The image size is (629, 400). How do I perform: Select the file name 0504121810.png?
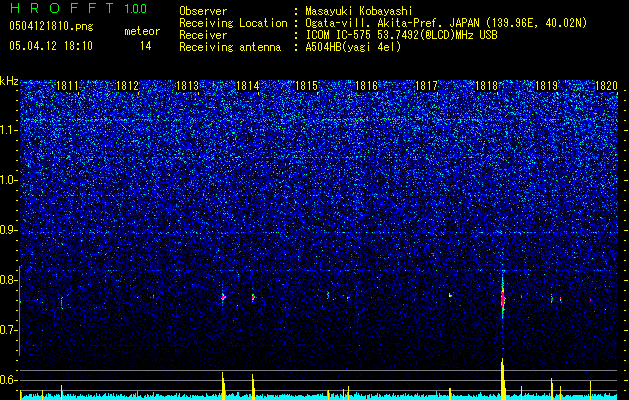coord(51,26)
